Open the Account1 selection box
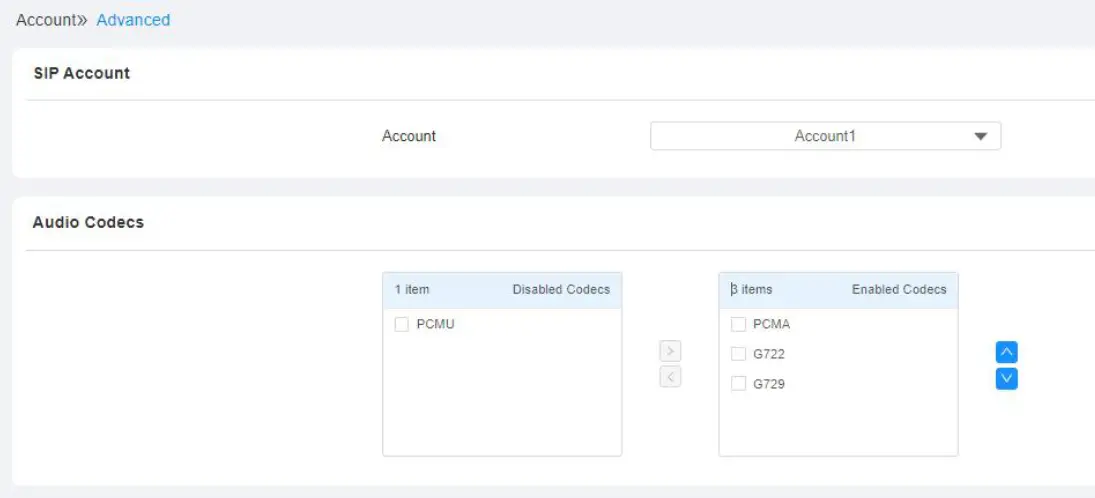 coord(824,136)
